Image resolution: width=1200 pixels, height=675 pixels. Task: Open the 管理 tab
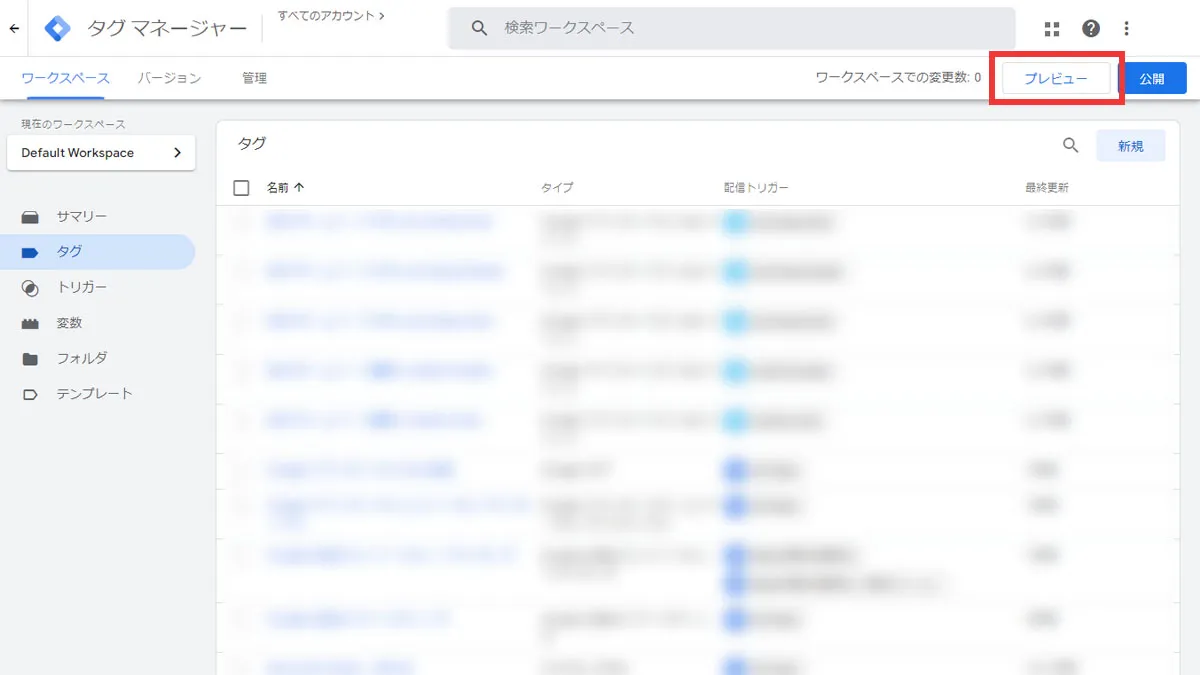click(x=253, y=77)
